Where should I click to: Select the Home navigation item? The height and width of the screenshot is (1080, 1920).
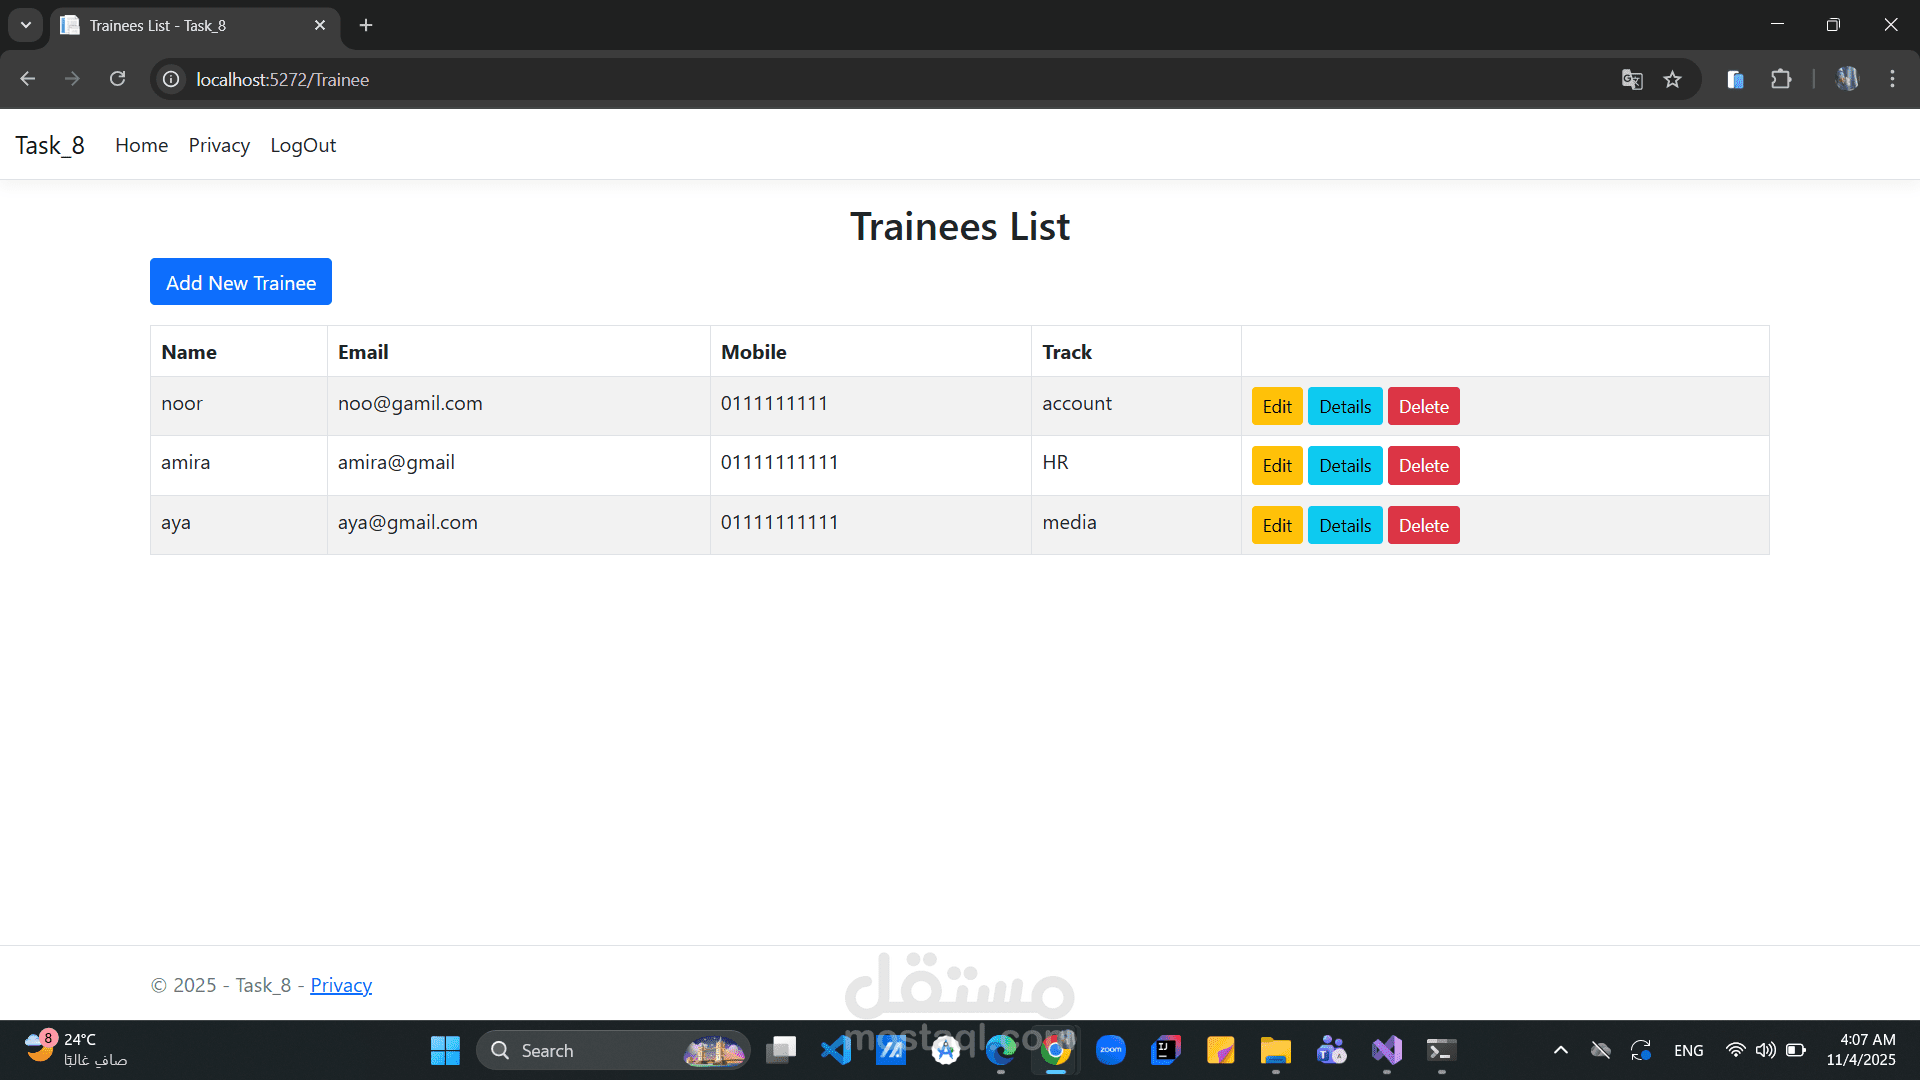pos(141,145)
